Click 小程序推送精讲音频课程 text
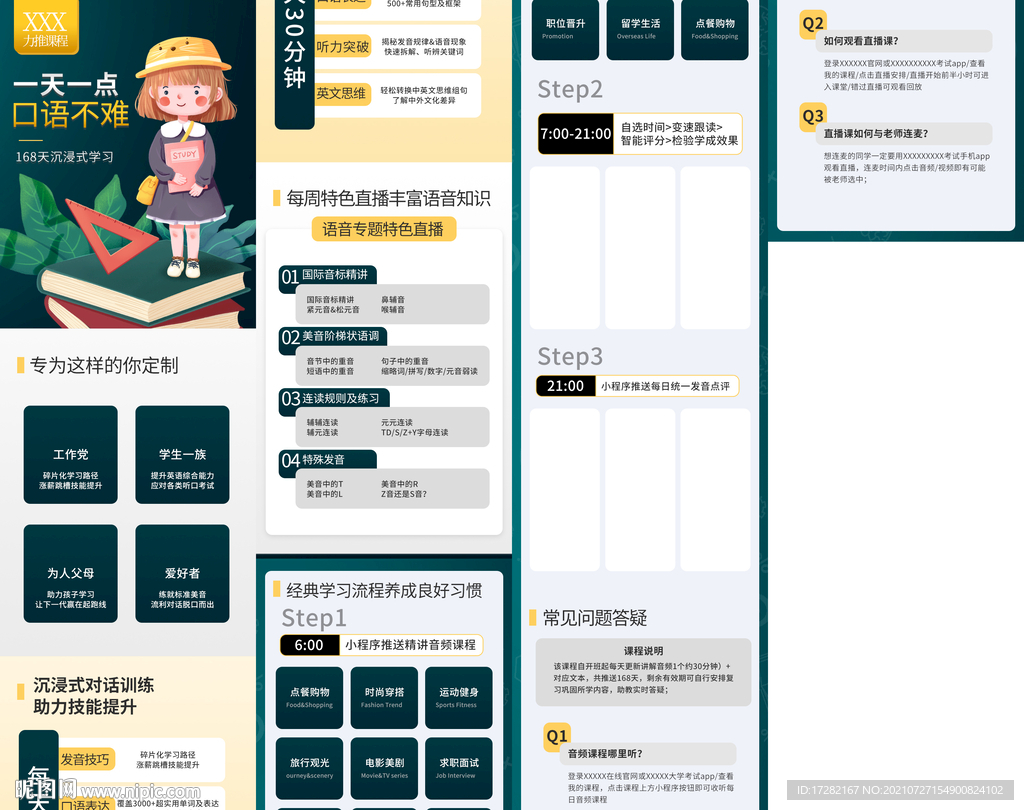The height and width of the screenshot is (810, 1024). (x=410, y=645)
